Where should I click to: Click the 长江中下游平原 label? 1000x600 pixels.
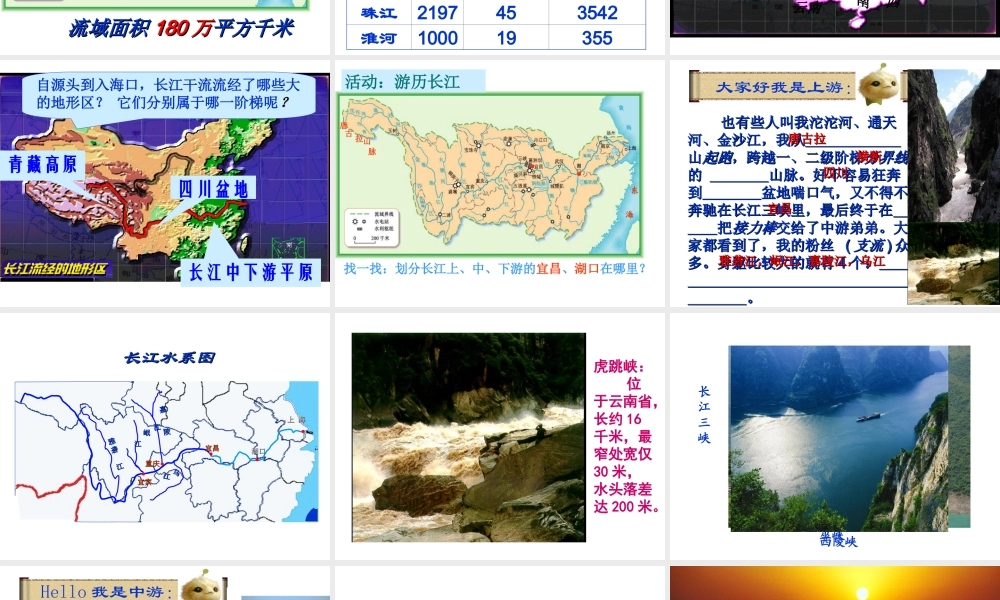pos(251,272)
